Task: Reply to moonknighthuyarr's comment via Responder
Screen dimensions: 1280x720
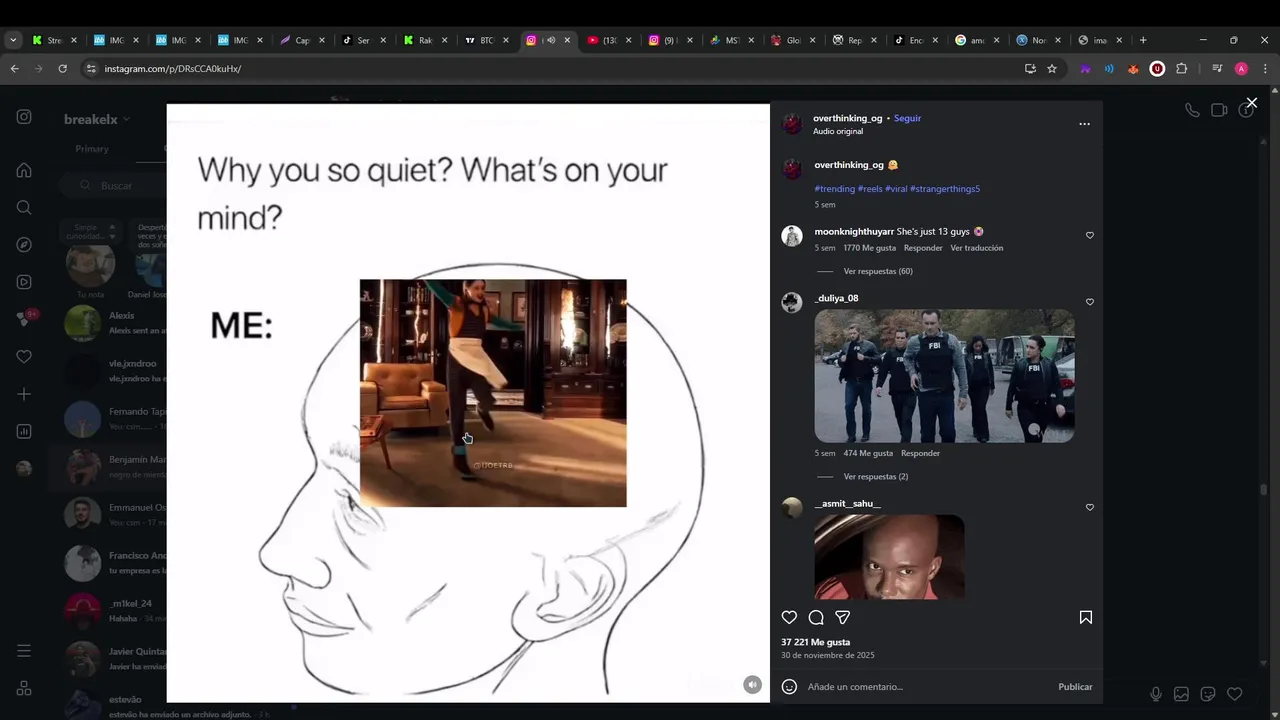Action: click(x=923, y=248)
